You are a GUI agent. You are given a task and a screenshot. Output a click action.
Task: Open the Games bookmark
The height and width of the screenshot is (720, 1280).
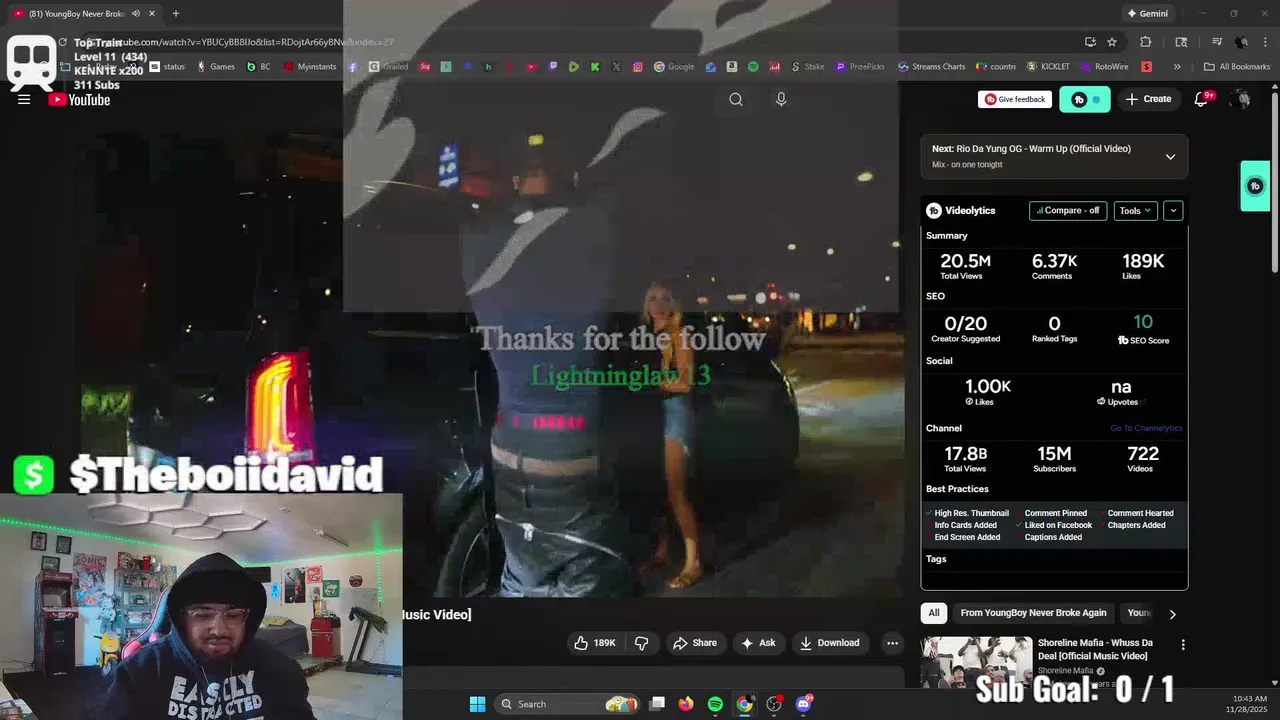[x=216, y=67]
